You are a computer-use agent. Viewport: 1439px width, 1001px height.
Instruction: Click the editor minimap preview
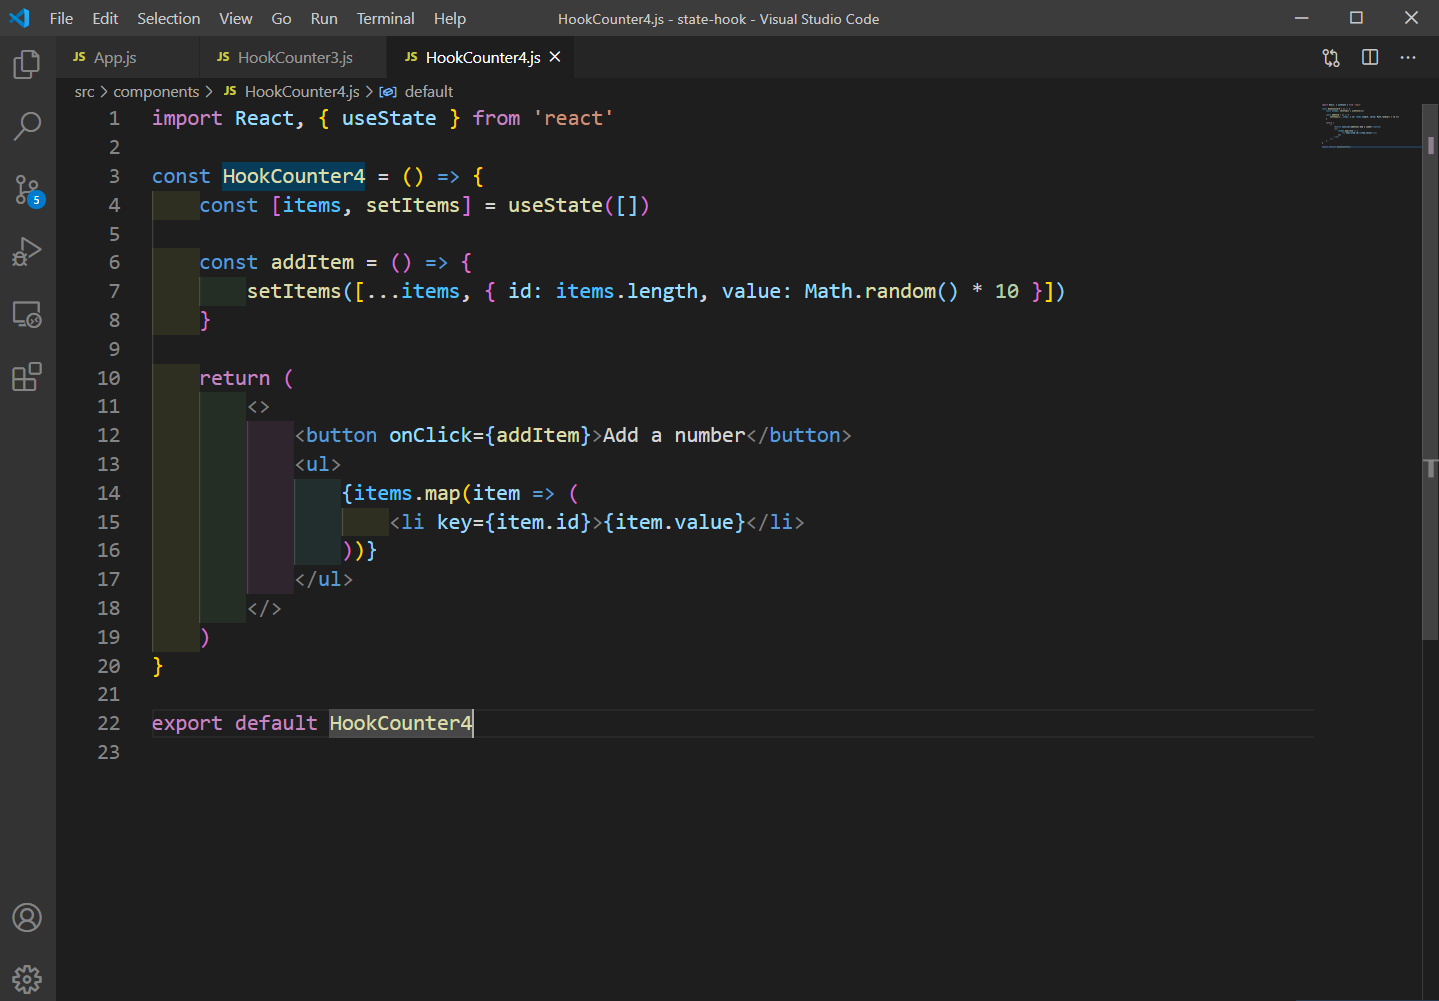pos(1370,125)
